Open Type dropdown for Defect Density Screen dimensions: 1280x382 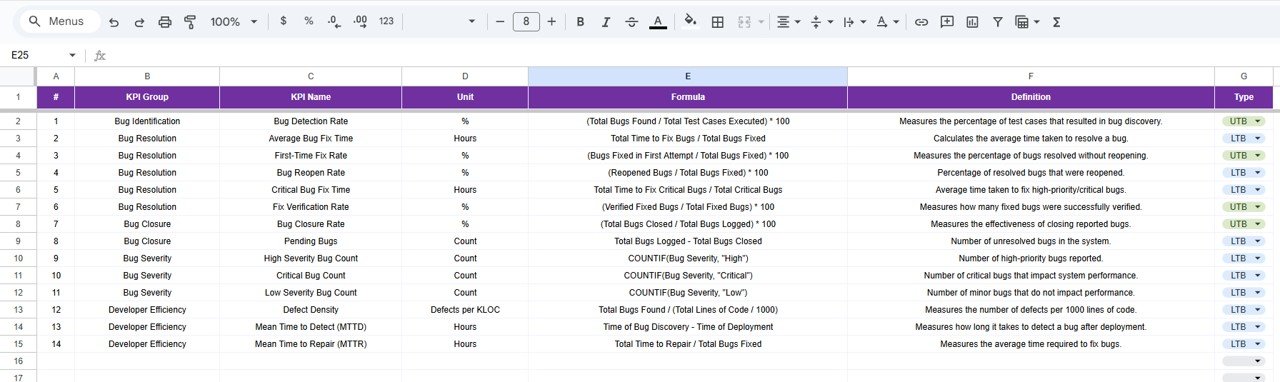(x=1257, y=309)
